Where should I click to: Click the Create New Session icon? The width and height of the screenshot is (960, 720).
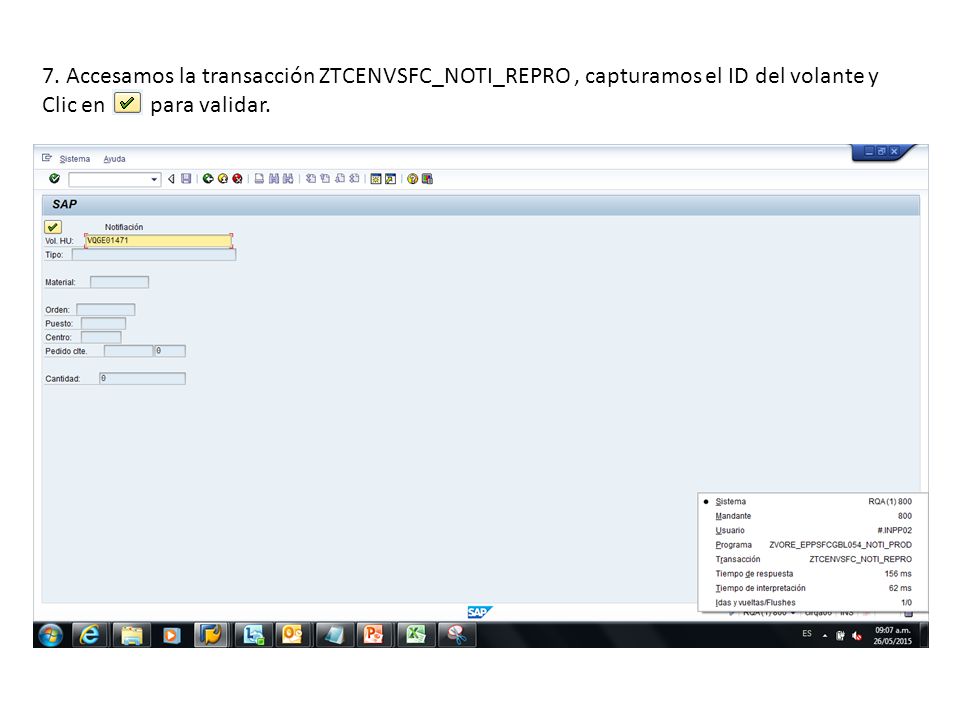[x=376, y=179]
